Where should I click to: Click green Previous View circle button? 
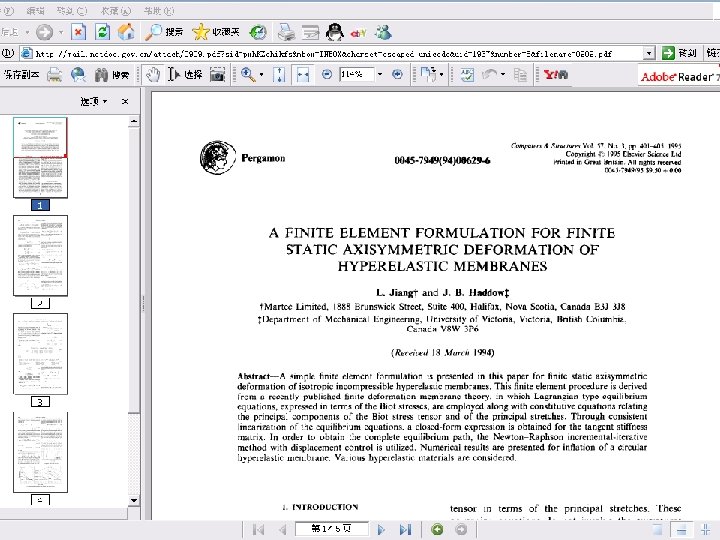point(437,529)
